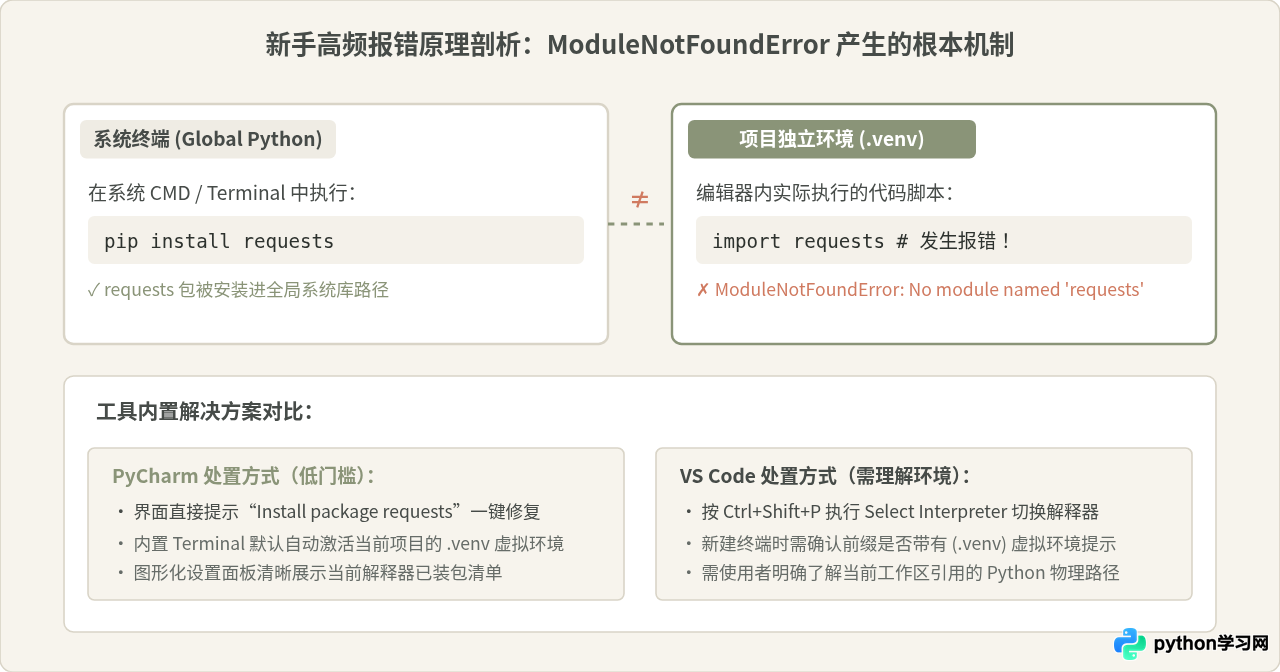Select the '系统终端 (Global Python)' label
The width and height of the screenshot is (1280, 672).
coord(208,139)
